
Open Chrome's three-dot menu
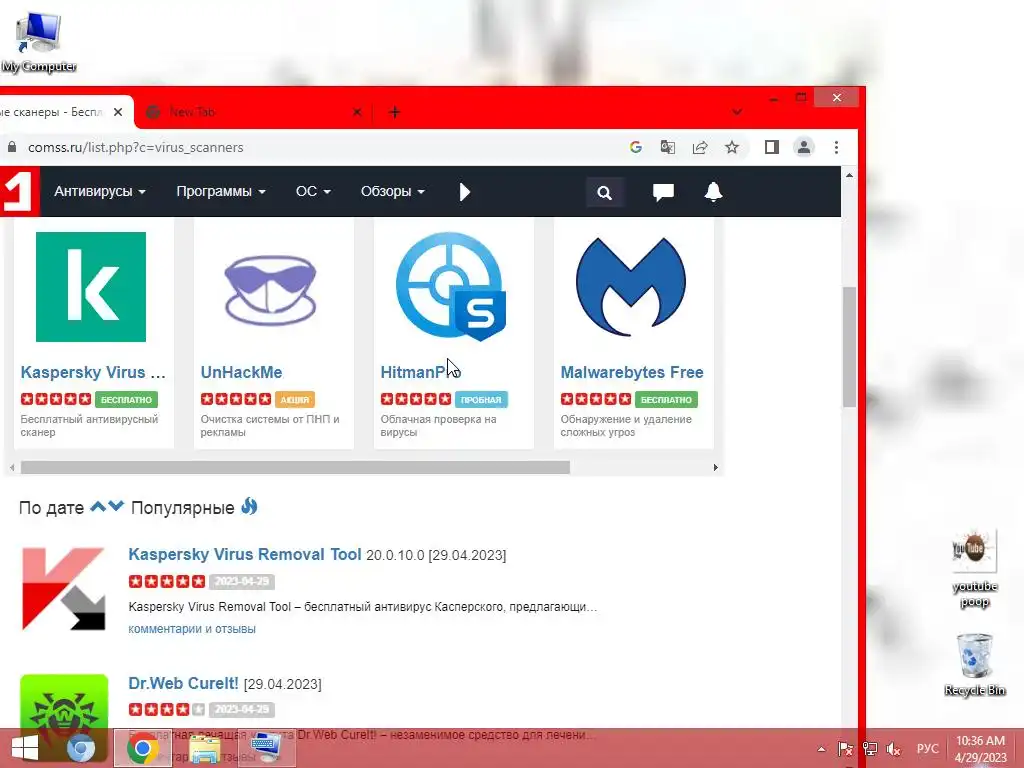point(836,148)
